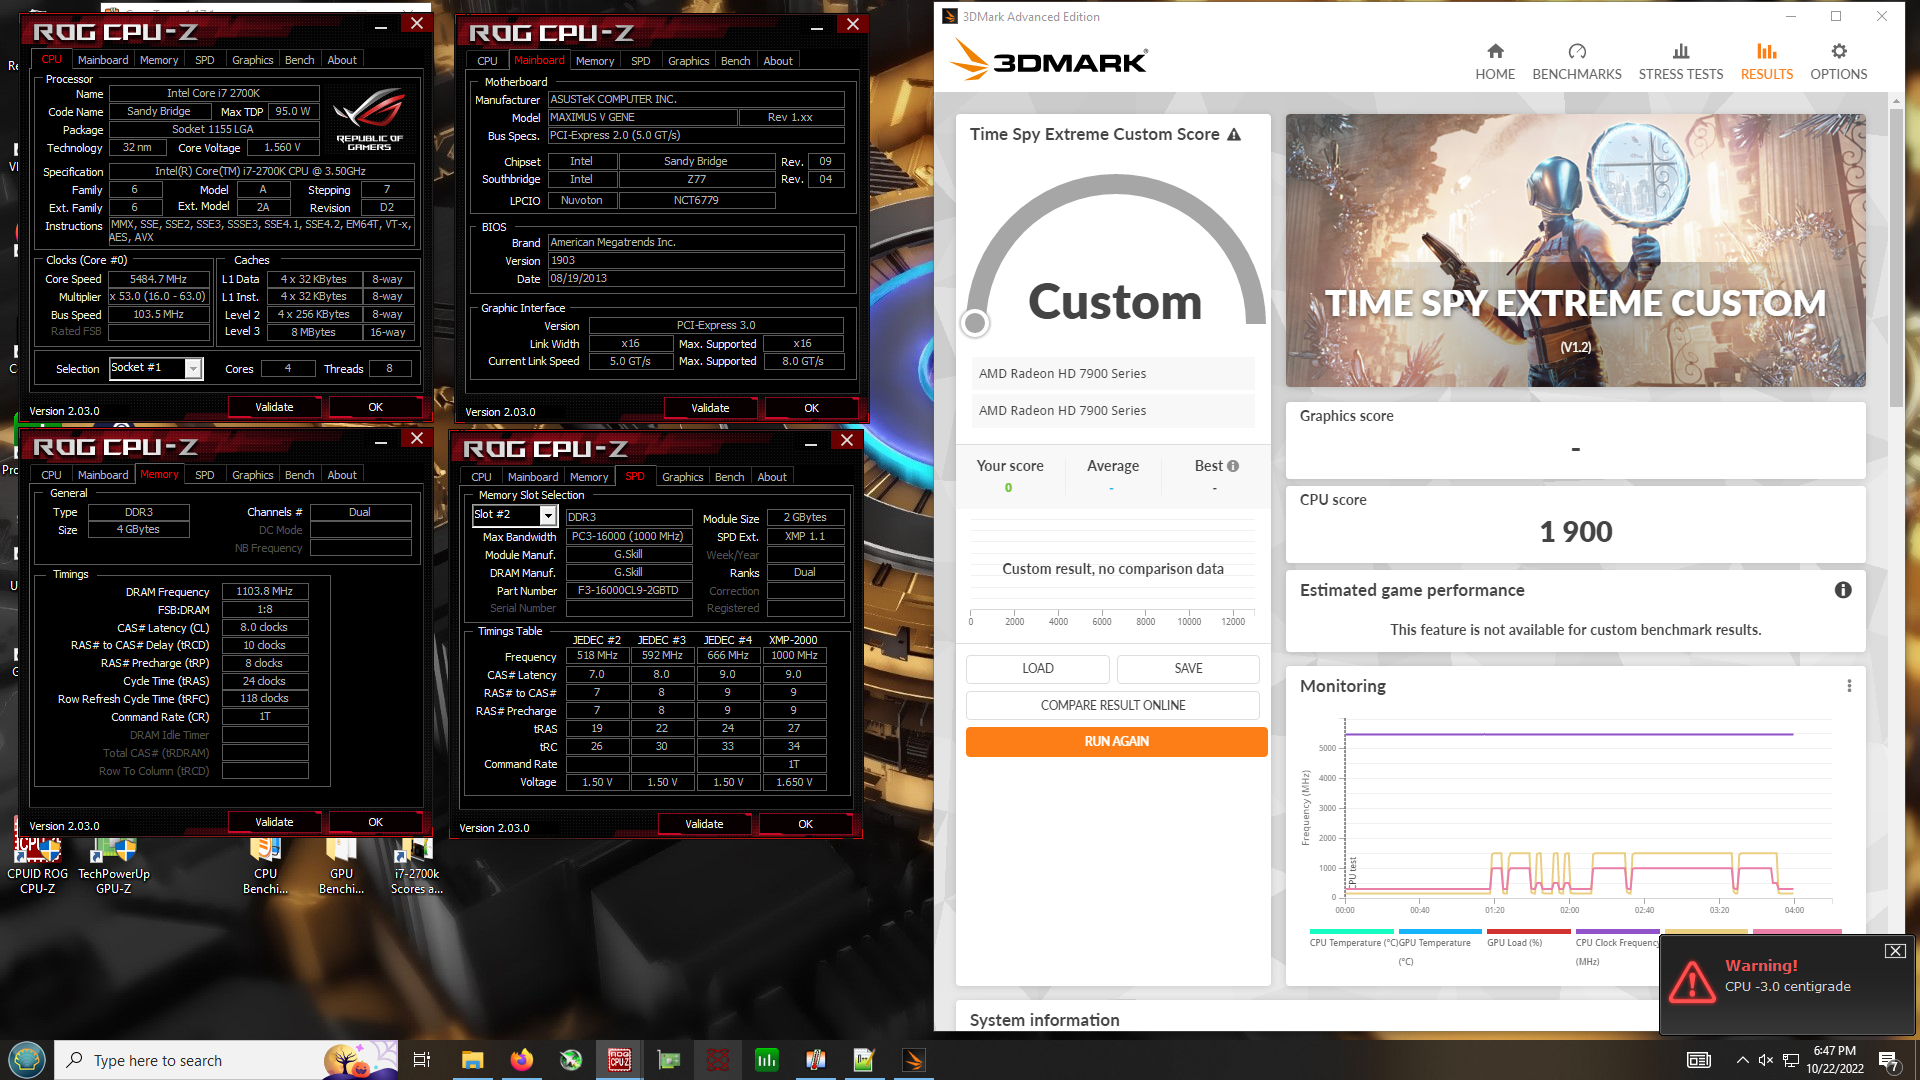Image resolution: width=1920 pixels, height=1080 pixels.
Task: Click the warning triangle beside Custom Score title
Action: coord(1234,134)
